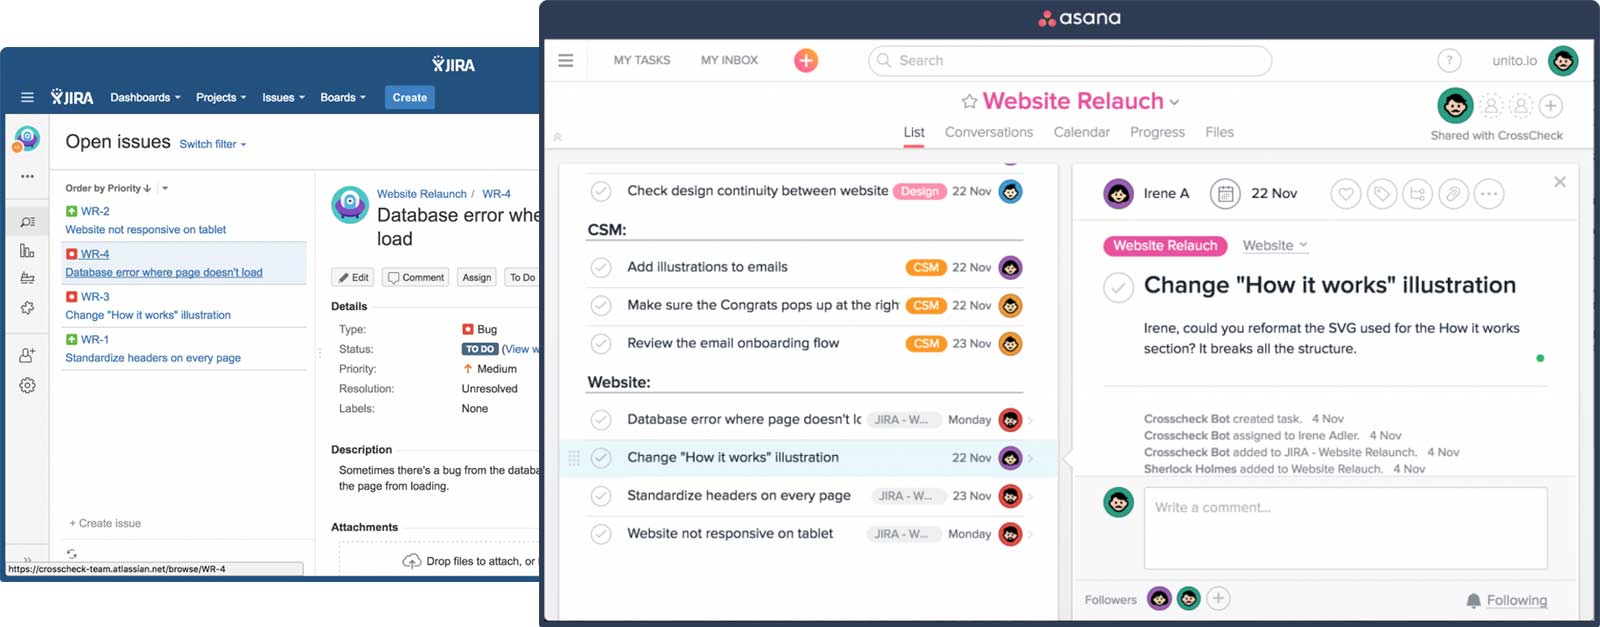The image size is (1600, 627).
Task: Expand details arrow on Database error Asana row
Action: click(1031, 420)
